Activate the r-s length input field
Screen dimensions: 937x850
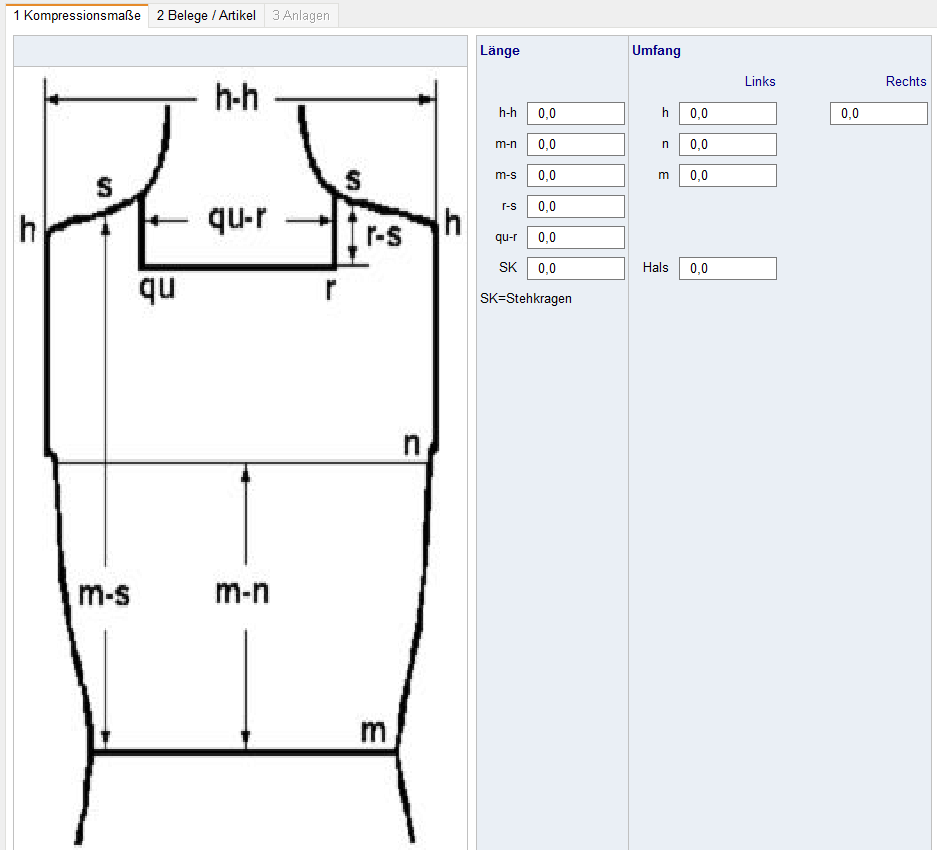[x=575, y=207]
